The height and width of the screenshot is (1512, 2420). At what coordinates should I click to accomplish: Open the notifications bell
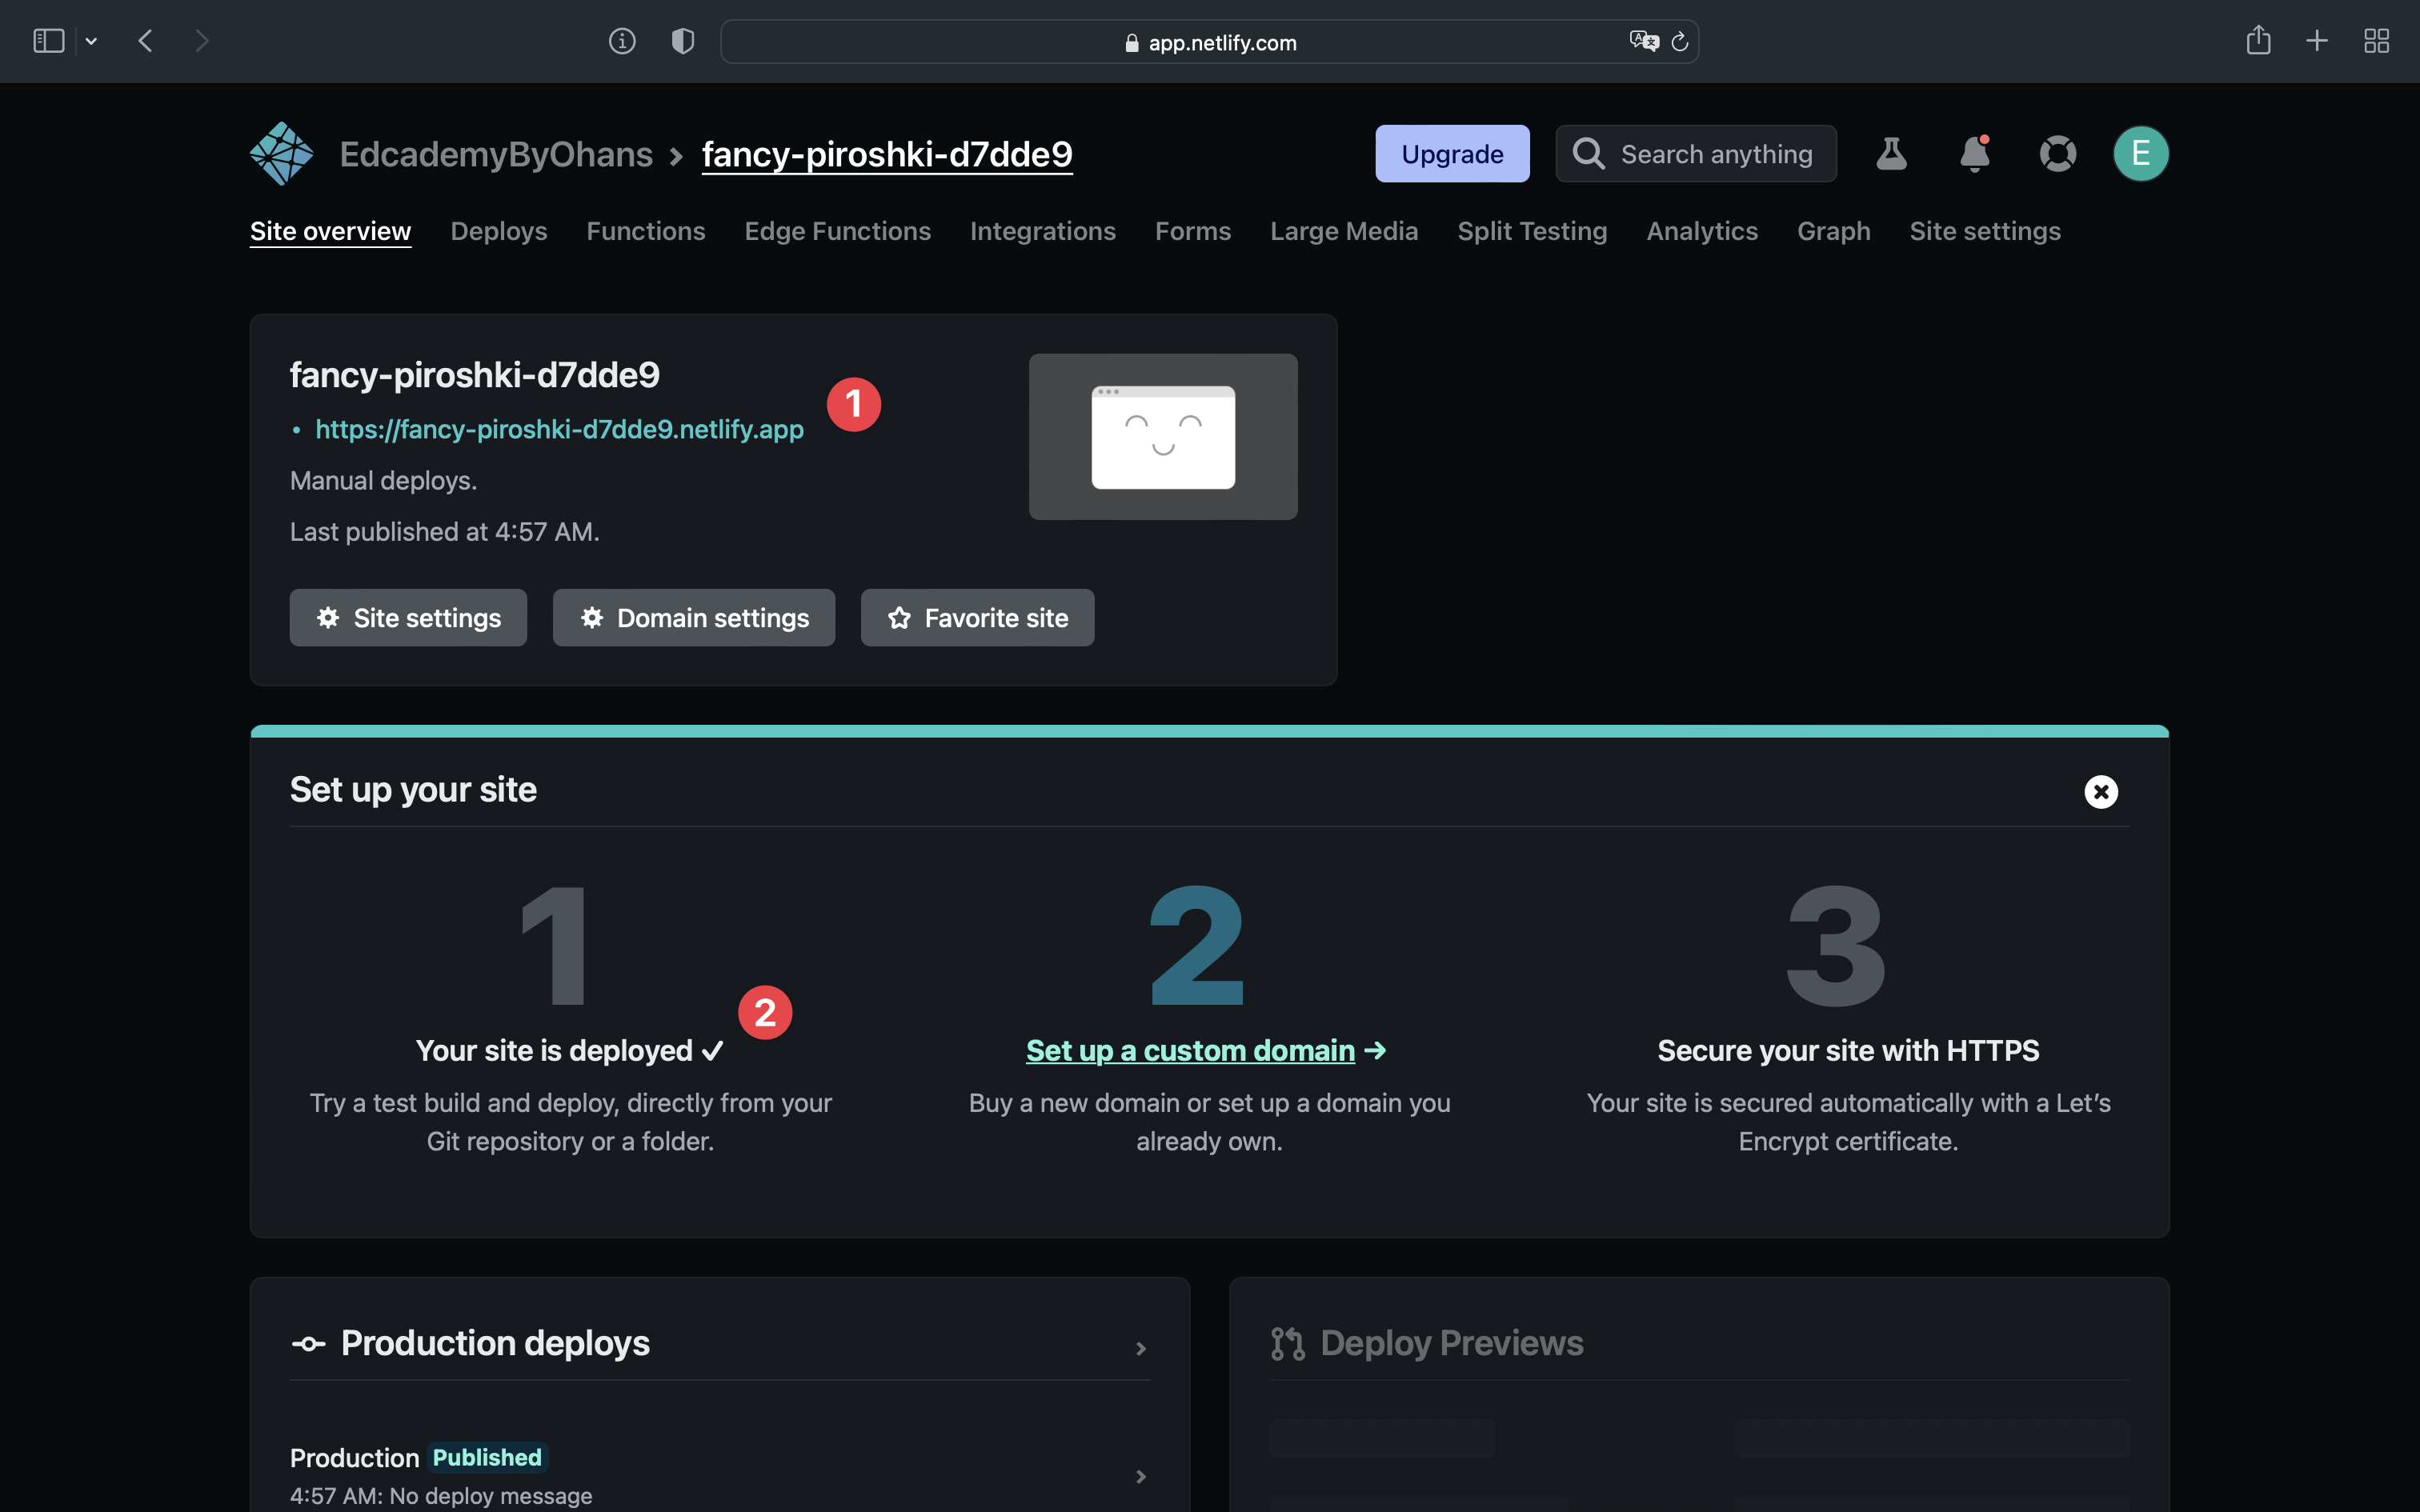(1974, 153)
